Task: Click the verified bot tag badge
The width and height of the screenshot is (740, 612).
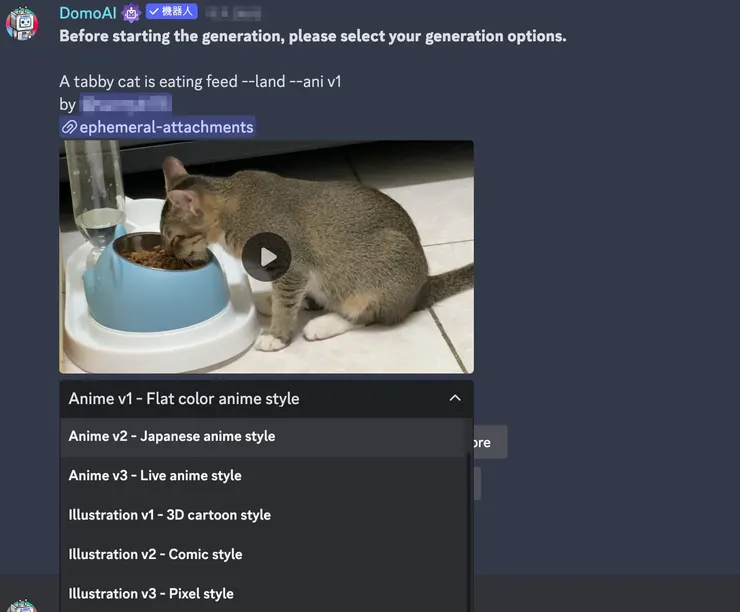Action: (x=171, y=11)
